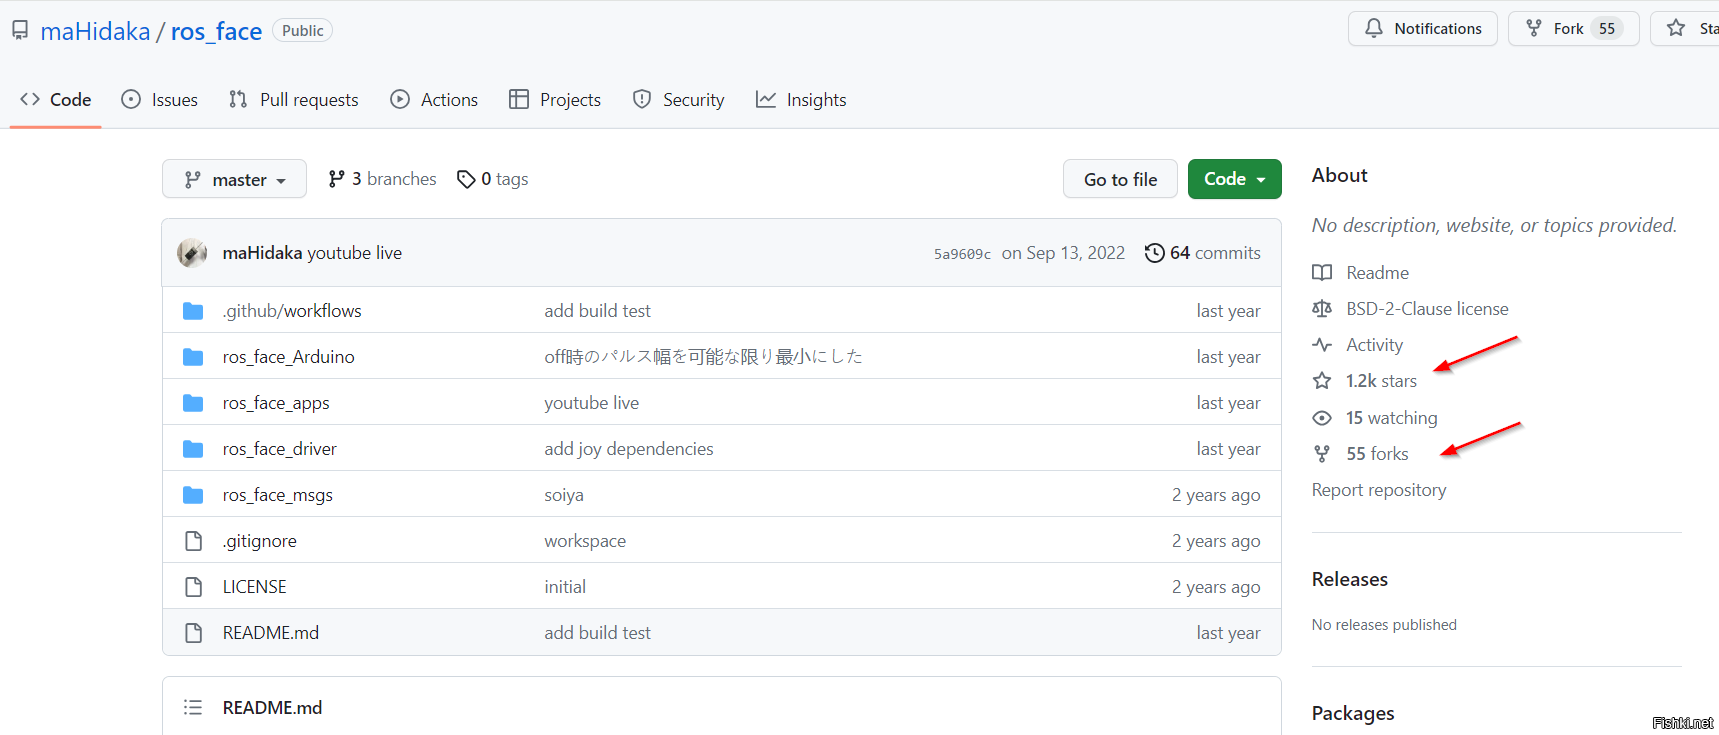The height and width of the screenshot is (735, 1719).
Task: Click the fork icon beside 55 forks
Action: (1322, 454)
